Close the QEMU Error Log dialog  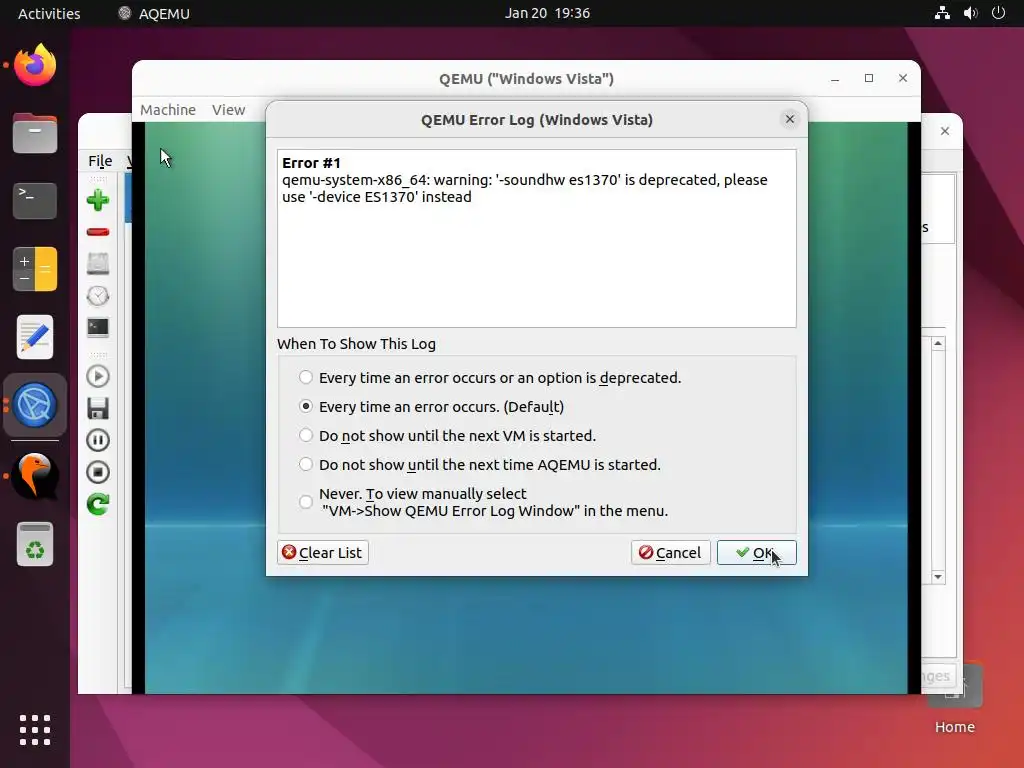pyautogui.click(x=790, y=119)
